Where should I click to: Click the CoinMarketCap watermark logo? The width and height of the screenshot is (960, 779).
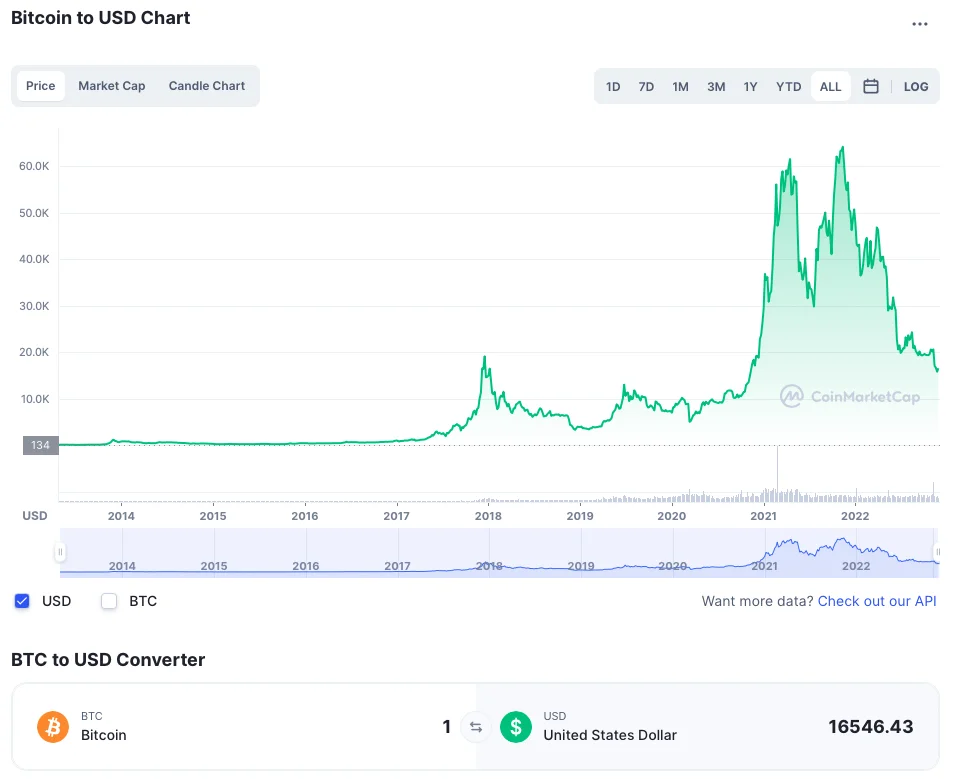click(x=850, y=397)
